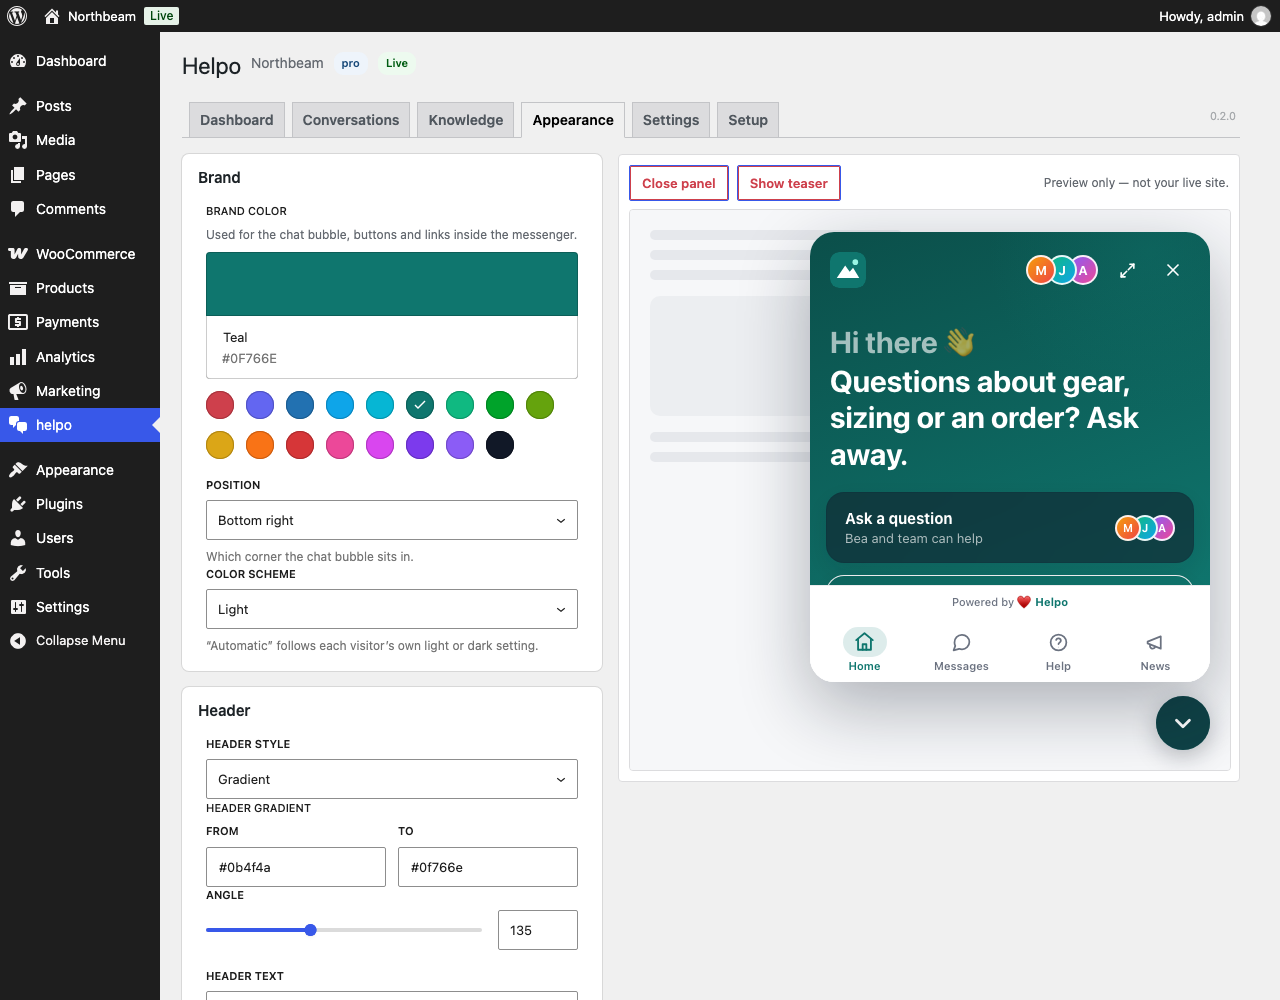1280x1000 pixels.
Task: Open Marketing via the megaphone icon
Action: (x=18, y=391)
